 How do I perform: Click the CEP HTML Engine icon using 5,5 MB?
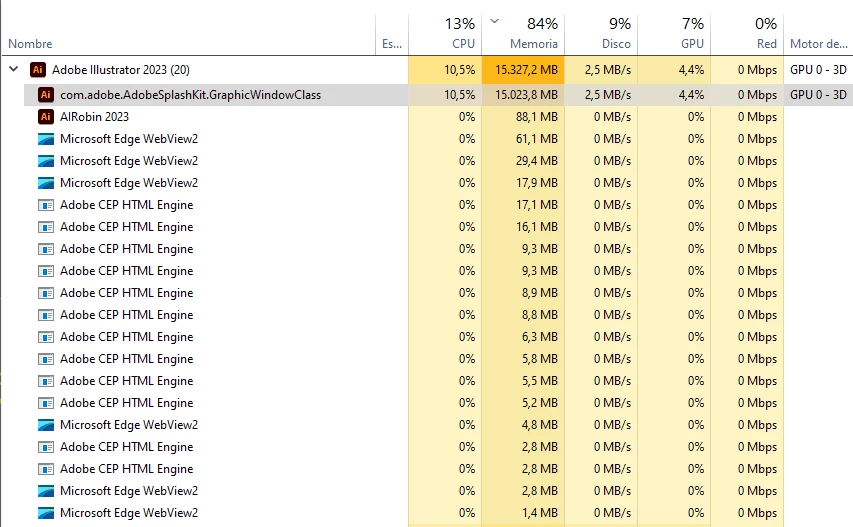pyautogui.click(x=46, y=381)
